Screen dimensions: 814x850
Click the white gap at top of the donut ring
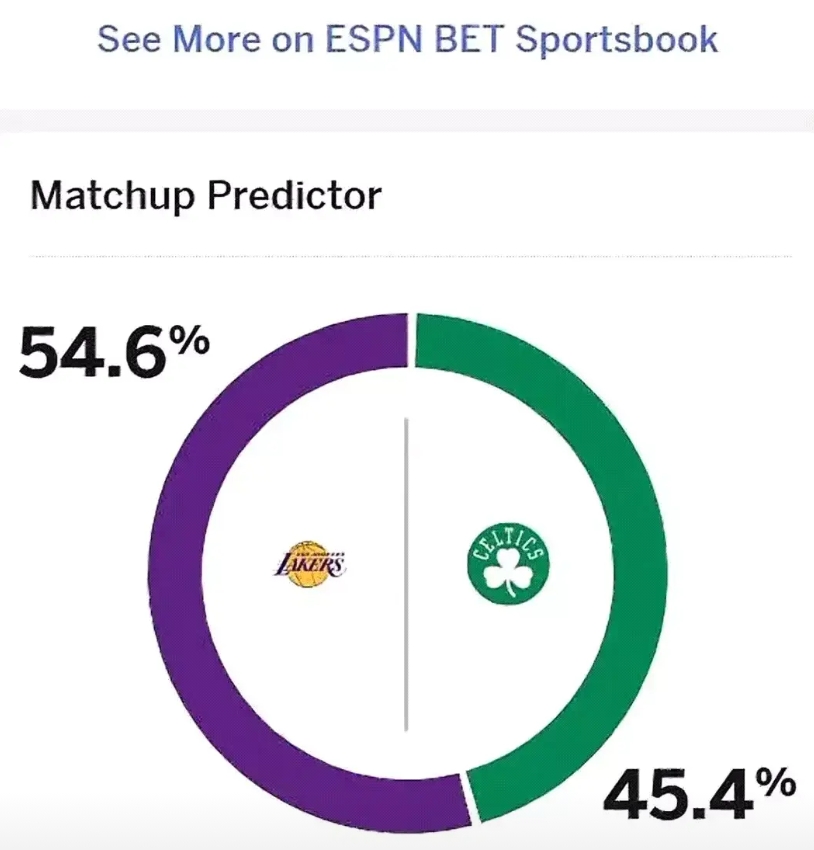[x=411, y=340]
